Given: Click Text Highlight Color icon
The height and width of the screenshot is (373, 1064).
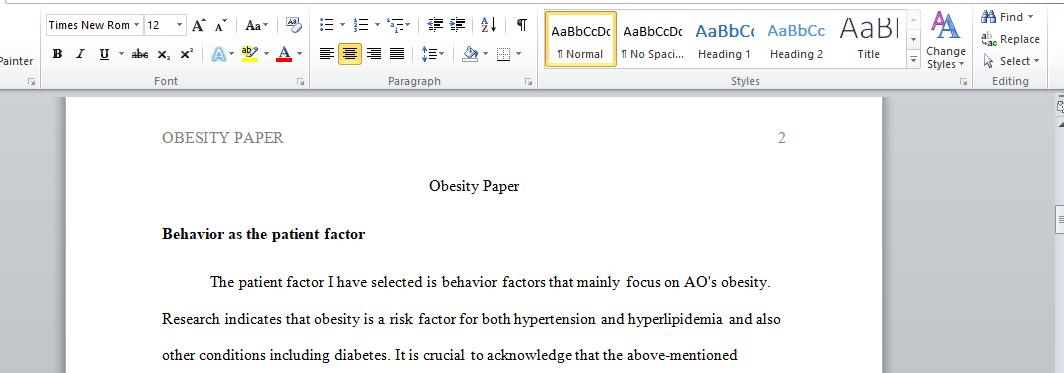Looking at the screenshot, I should [x=250, y=54].
